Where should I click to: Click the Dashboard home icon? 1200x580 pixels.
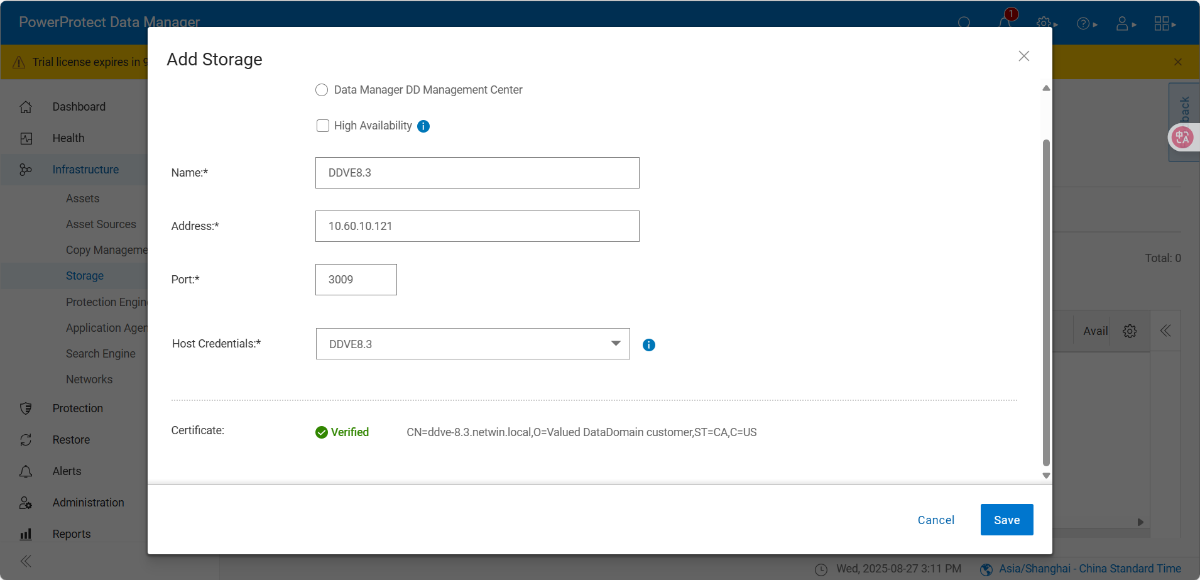26,107
